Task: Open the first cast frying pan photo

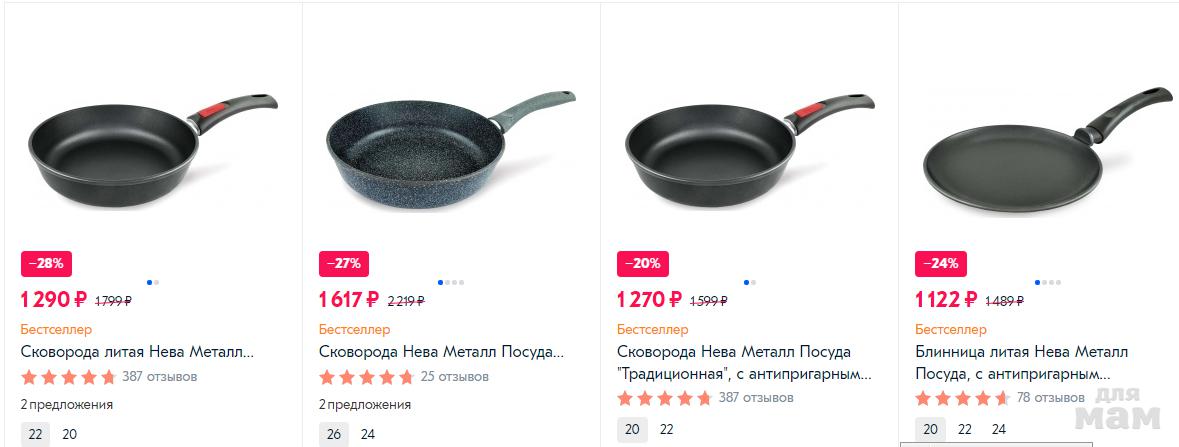Action: (x=152, y=147)
